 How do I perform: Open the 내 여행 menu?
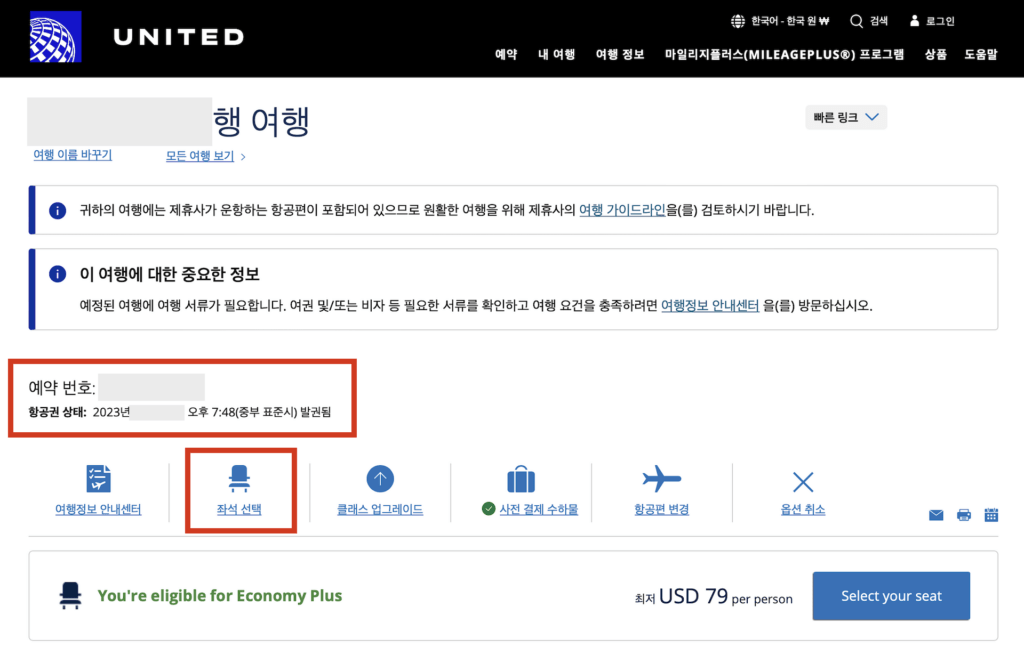pos(556,54)
